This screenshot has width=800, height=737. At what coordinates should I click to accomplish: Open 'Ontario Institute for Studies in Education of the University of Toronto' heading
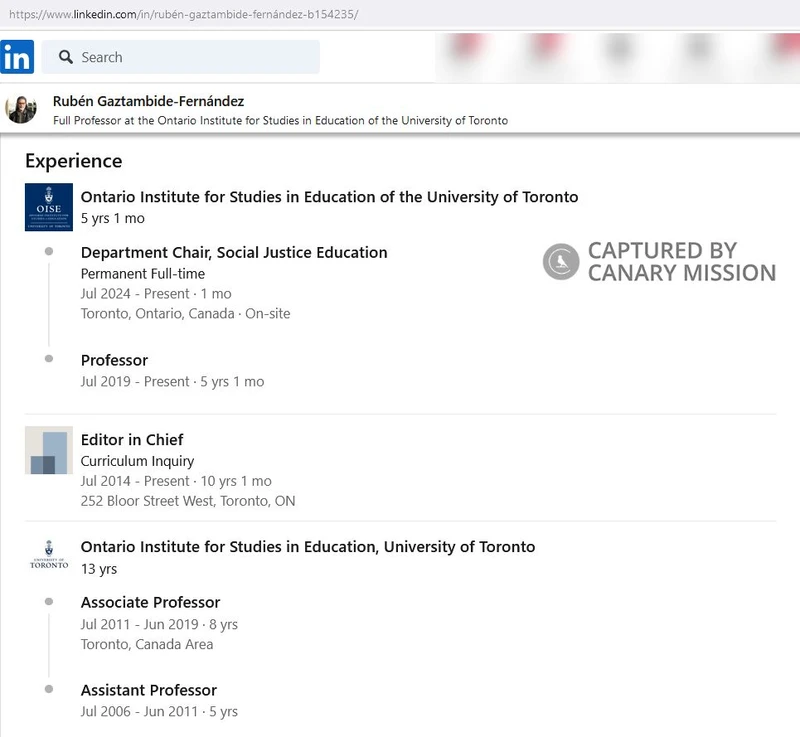click(x=330, y=197)
